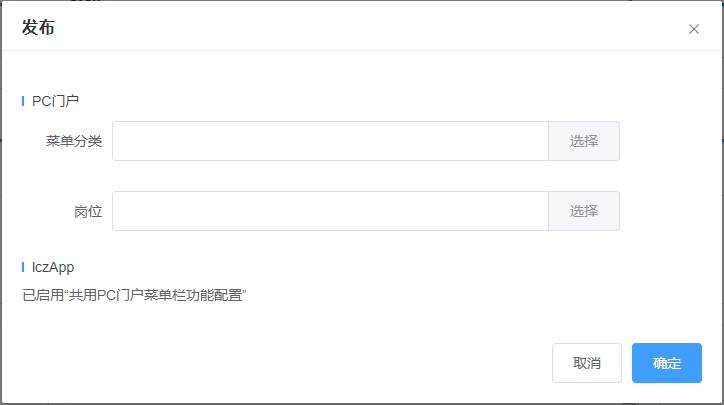
Task: Click the 取消 button
Action: coord(587,363)
